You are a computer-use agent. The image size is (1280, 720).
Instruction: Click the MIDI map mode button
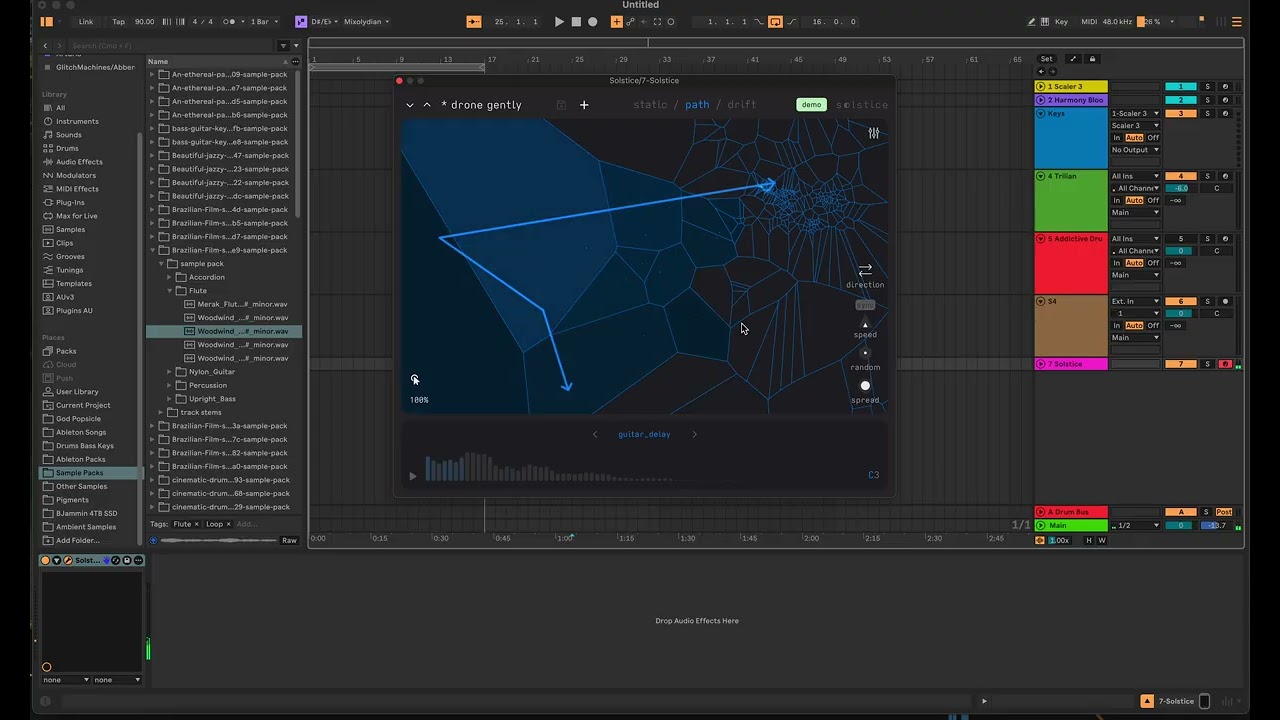1089,22
